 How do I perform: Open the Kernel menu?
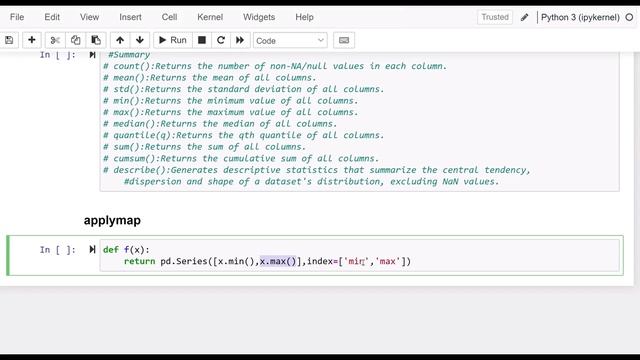(x=210, y=17)
